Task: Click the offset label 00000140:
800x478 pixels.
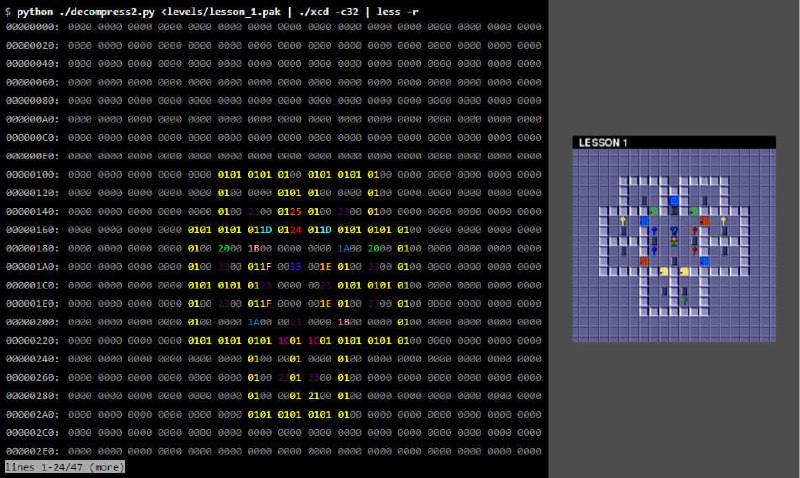Action: pos(33,211)
